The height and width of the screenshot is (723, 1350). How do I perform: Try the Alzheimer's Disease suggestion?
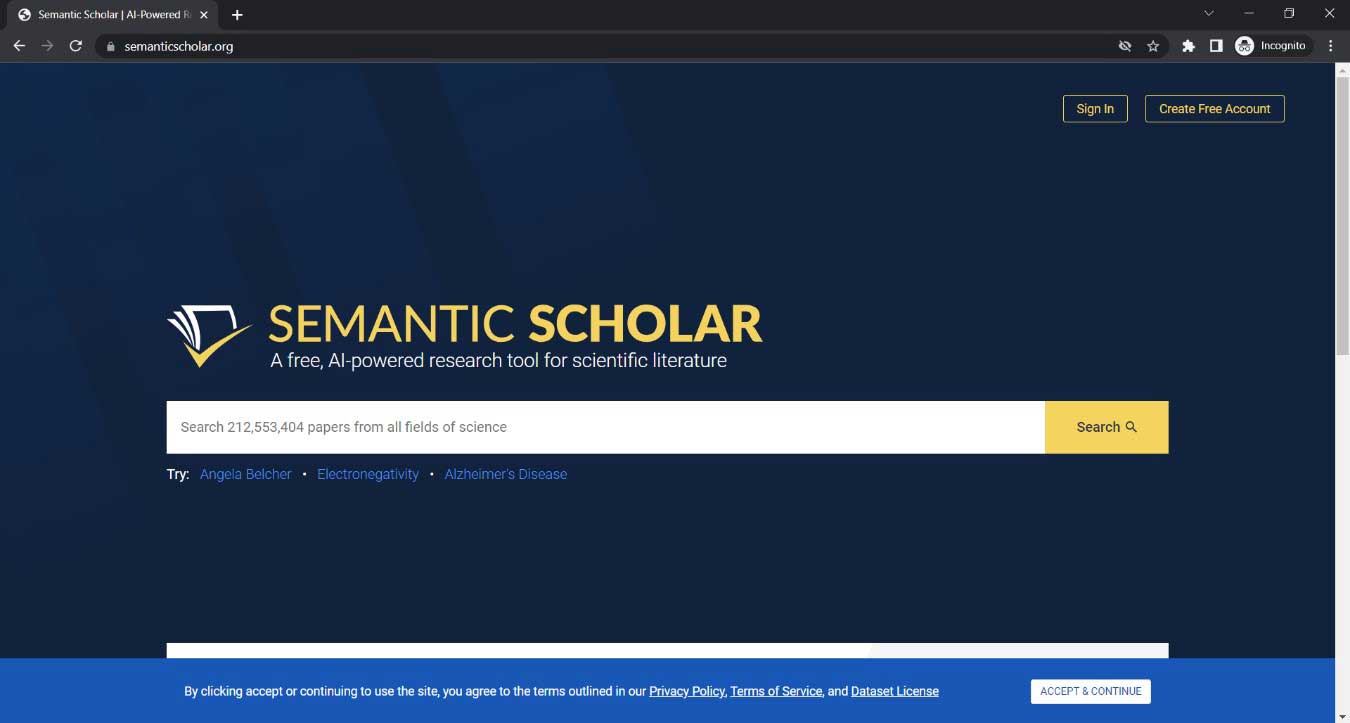(506, 474)
